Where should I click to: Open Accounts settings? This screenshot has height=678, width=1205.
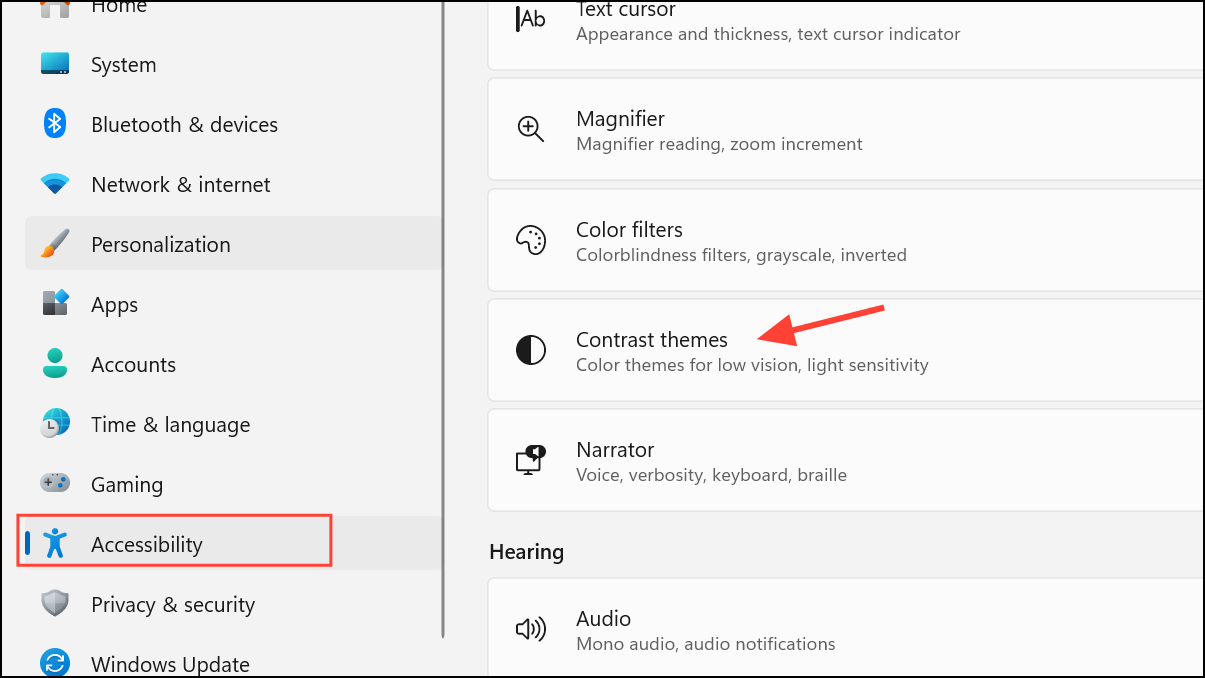[x=133, y=364]
